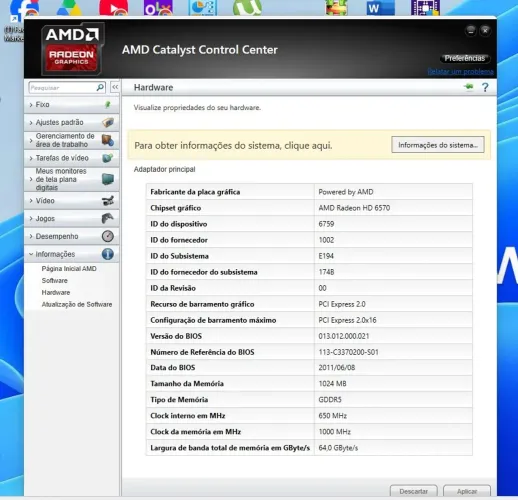Viewport: 518px width, 500px height.
Task: Click the gauge icon beside Desempenho
Action: pyautogui.click(x=108, y=236)
